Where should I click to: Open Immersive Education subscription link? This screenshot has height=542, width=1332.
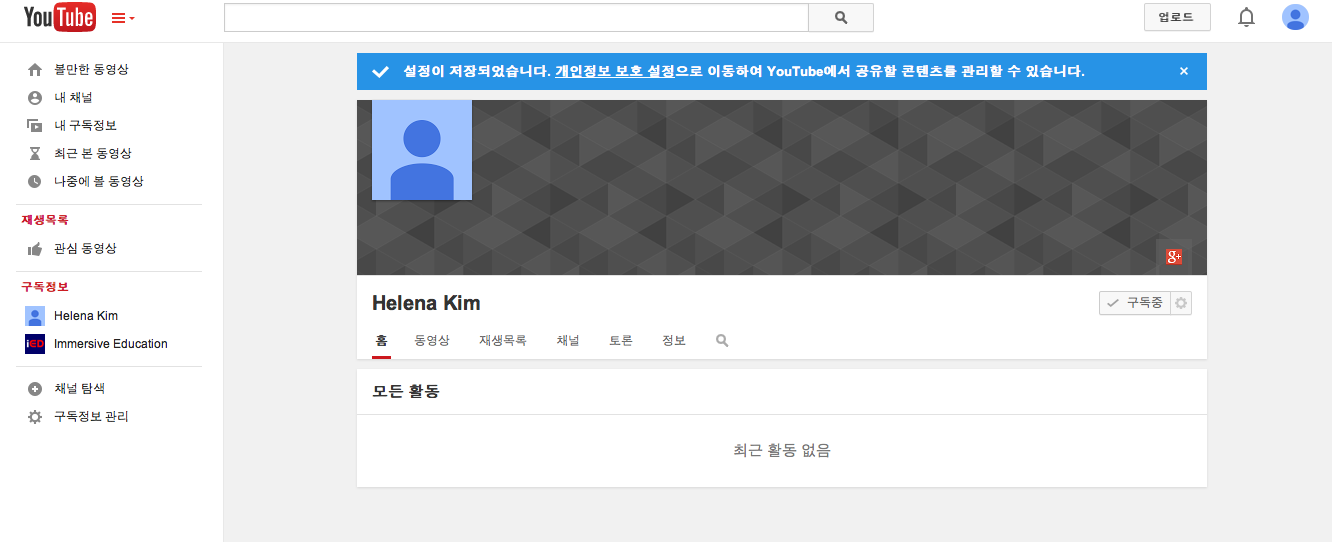(111, 344)
